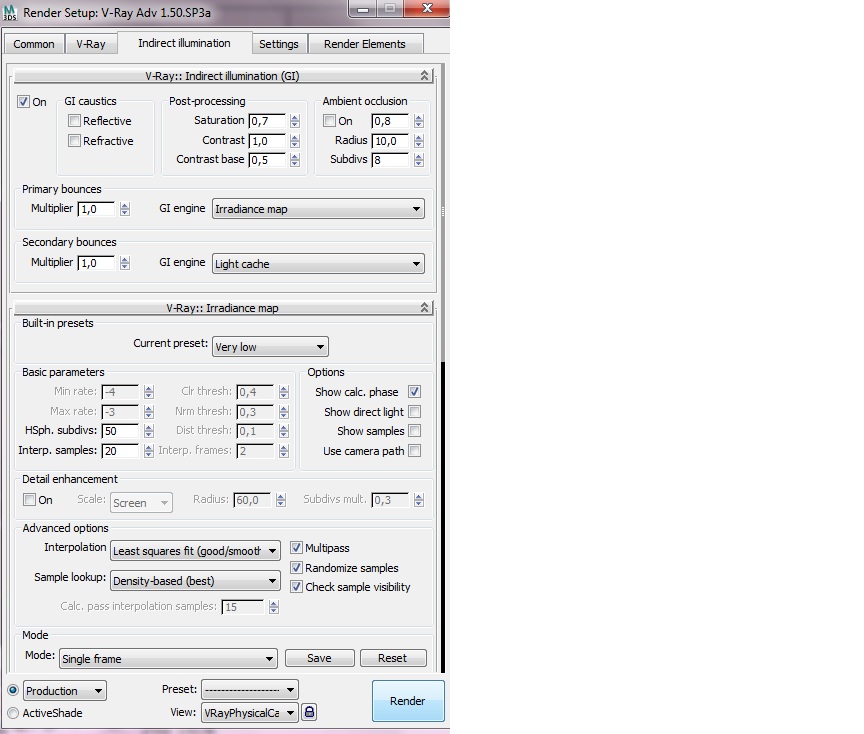Click the Contrast spinner arrows

(x=295, y=141)
